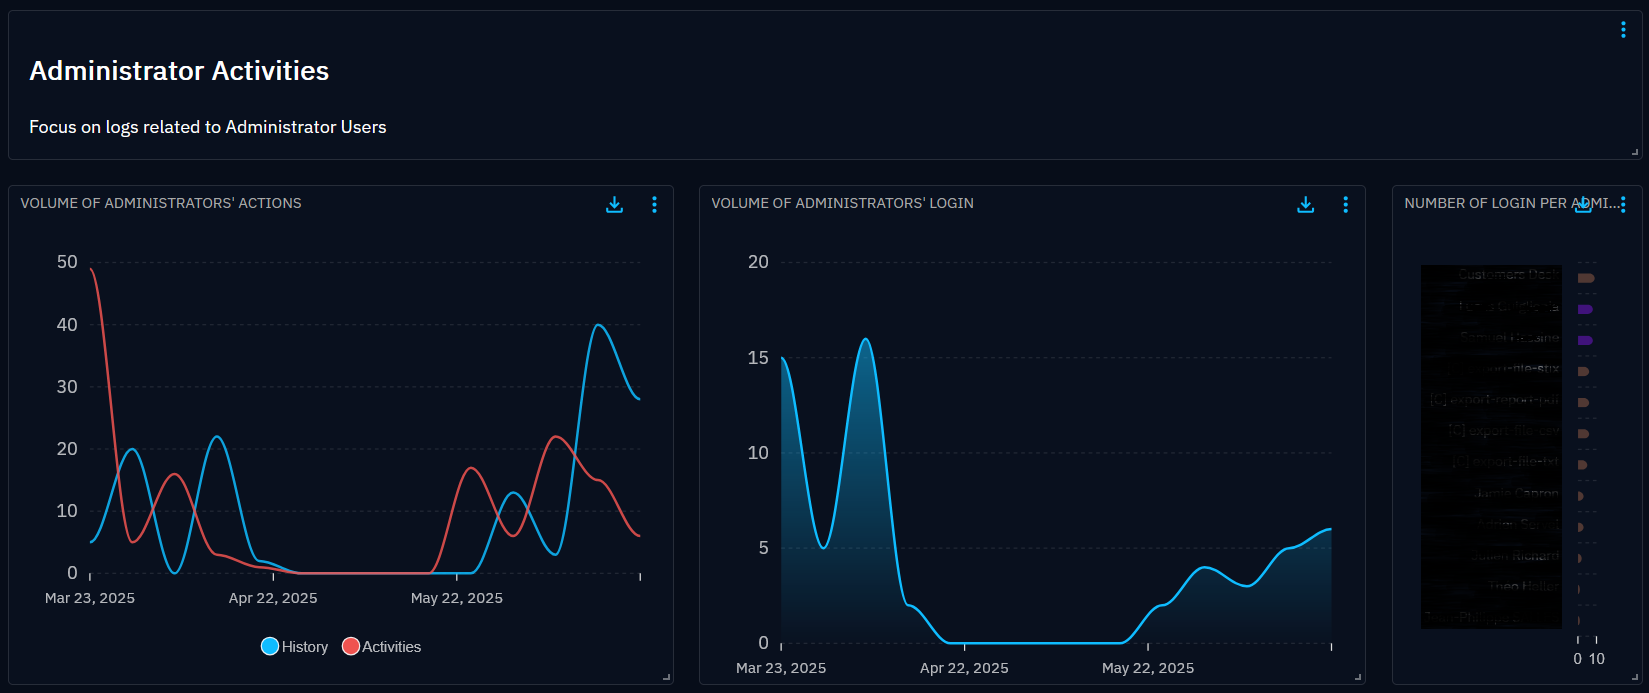Click the 40 y-axis value on Actions chart

(x=67, y=325)
